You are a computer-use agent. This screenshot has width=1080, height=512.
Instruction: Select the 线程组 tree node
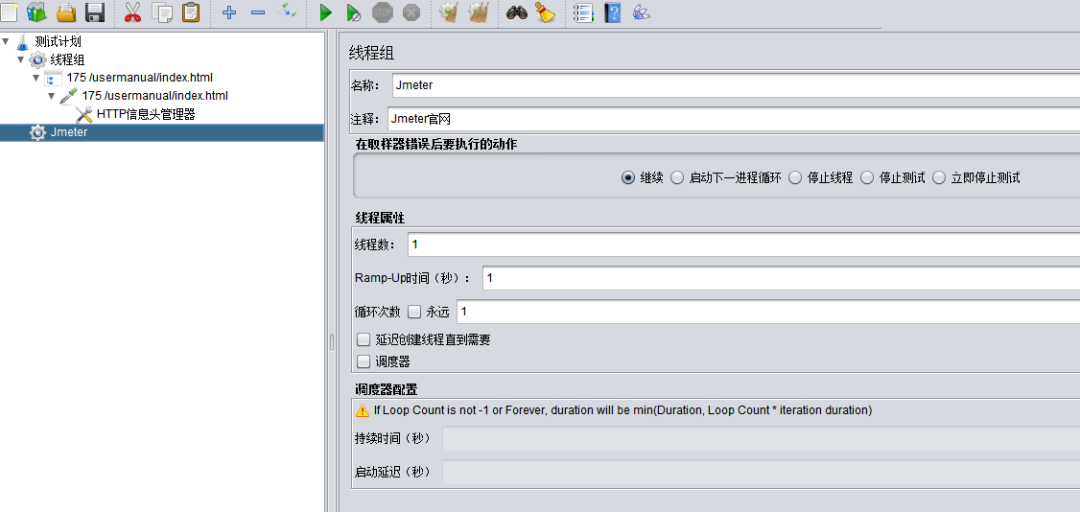(x=68, y=60)
